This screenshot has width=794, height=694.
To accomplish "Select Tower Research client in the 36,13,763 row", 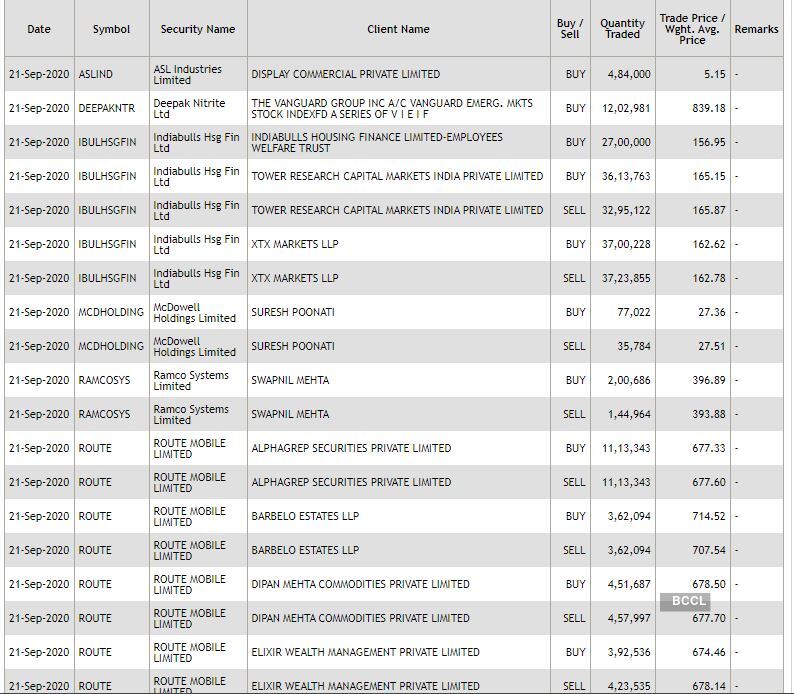I will tap(397, 176).
